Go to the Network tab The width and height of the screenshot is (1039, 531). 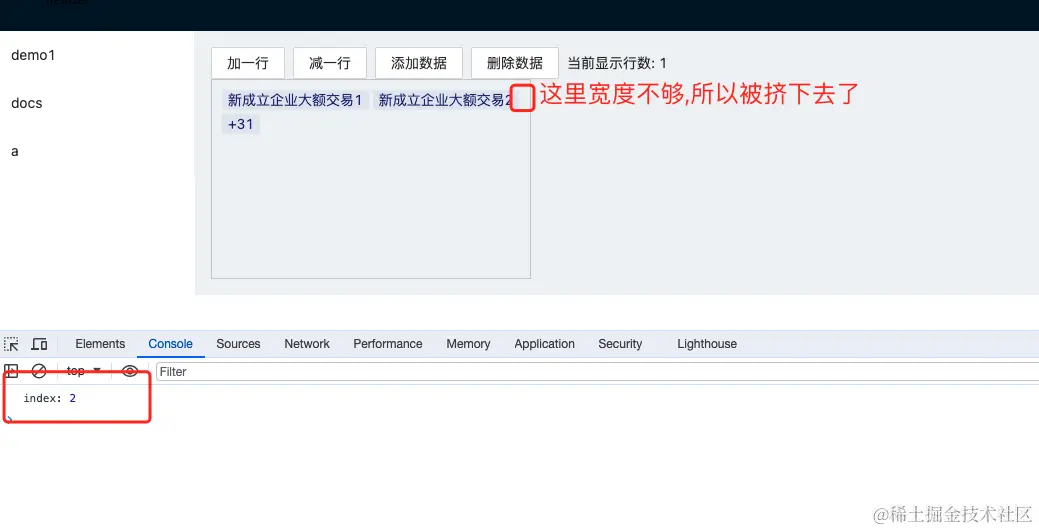(307, 344)
